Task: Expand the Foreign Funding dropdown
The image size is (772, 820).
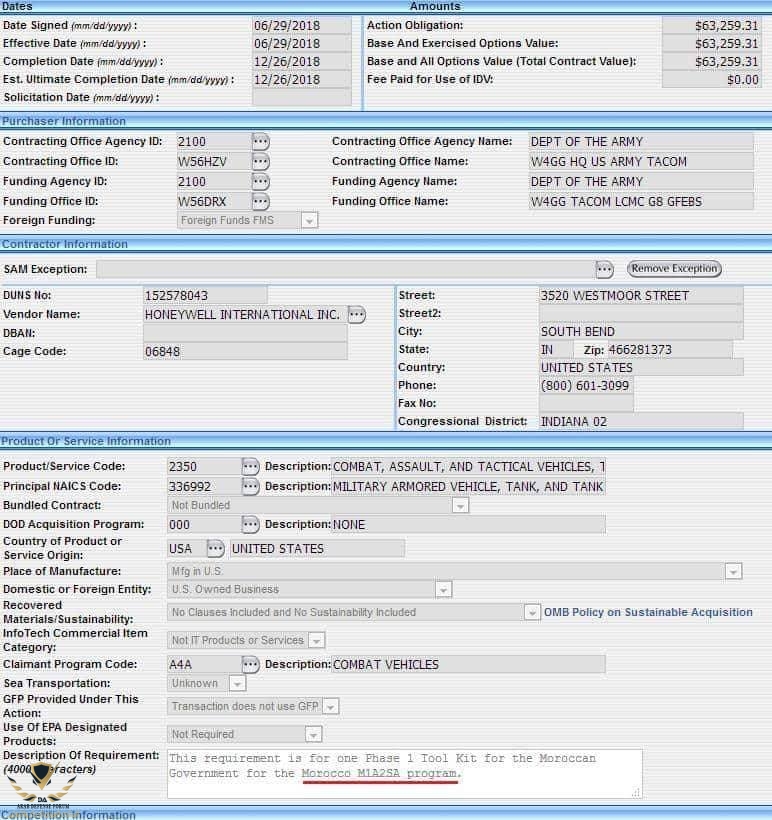Action: tap(309, 220)
